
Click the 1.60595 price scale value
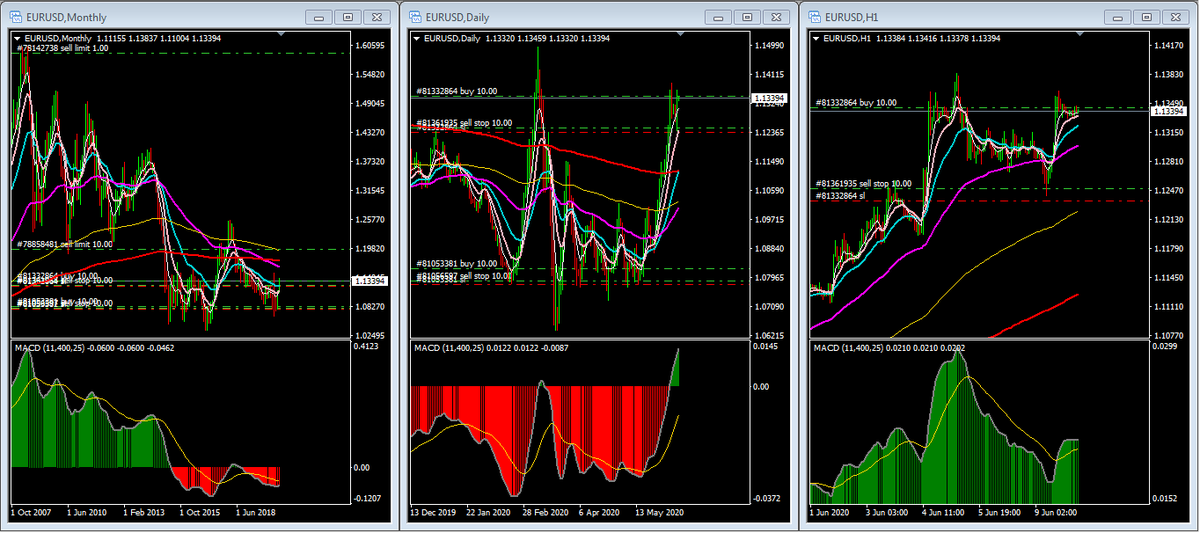(x=370, y=46)
